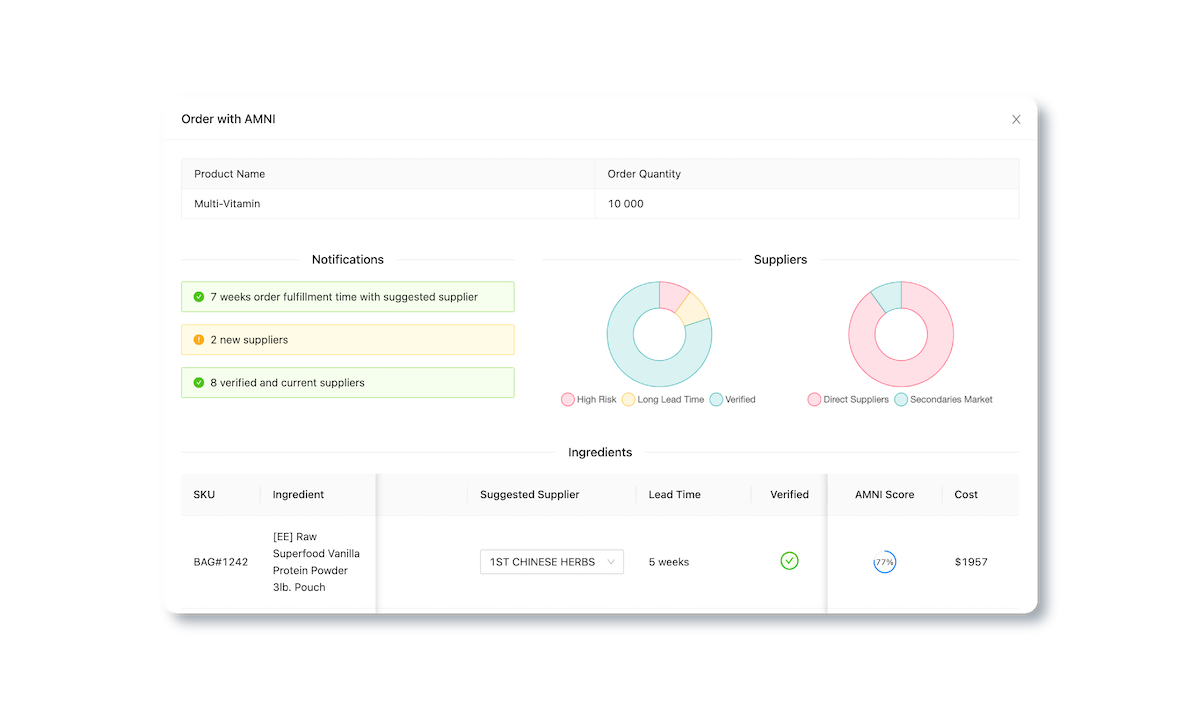Toggle the High Risk legend item
1200x720 pixels.
tap(589, 399)
